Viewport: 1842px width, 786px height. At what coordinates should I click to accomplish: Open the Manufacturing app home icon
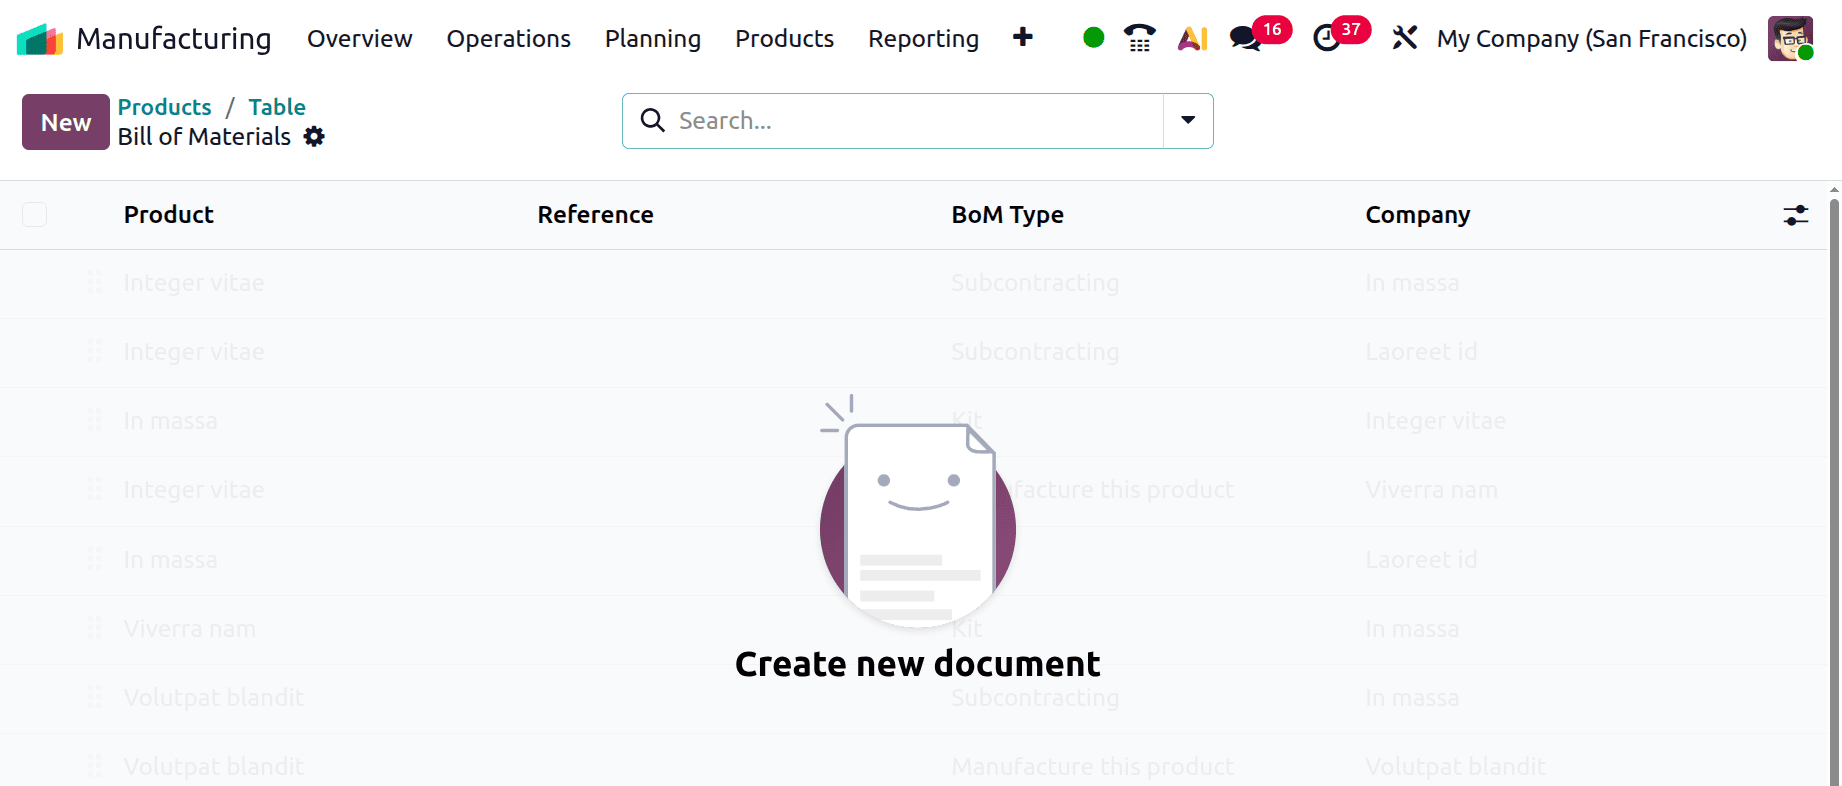[40, 39]
